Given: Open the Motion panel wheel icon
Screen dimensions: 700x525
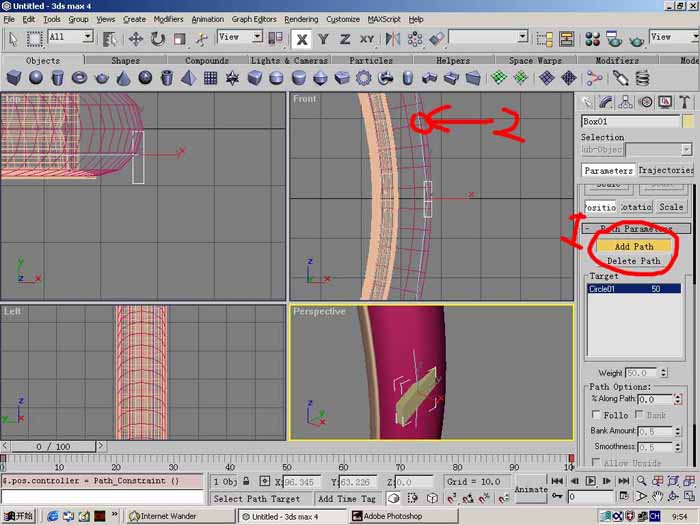Looking at the screenshot, I should click(646, 102).
